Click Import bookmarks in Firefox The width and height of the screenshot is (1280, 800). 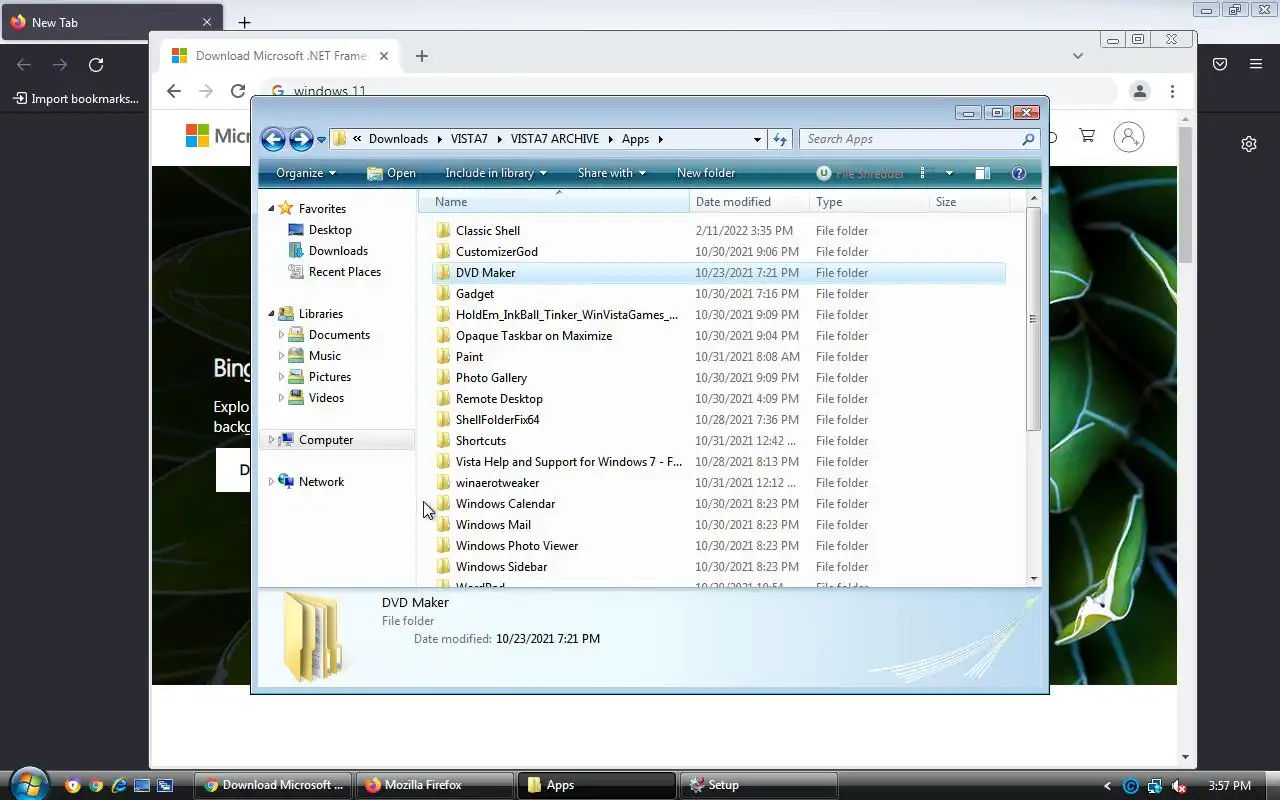[76, 99]
